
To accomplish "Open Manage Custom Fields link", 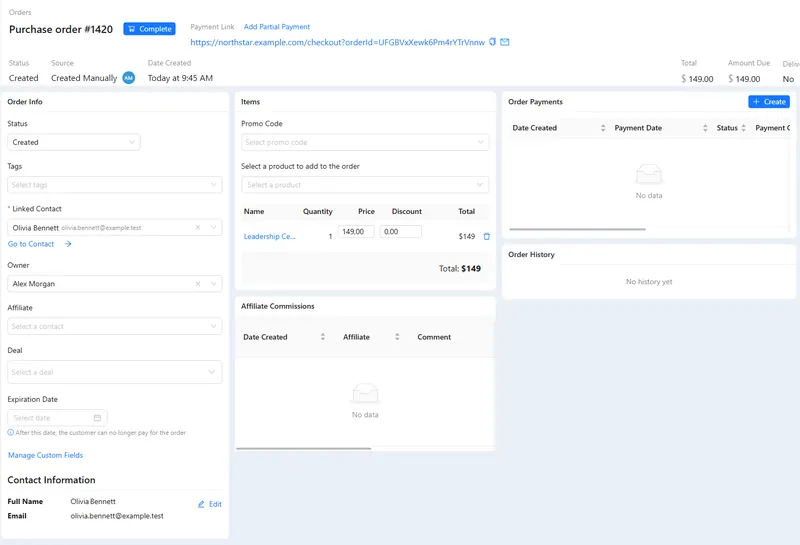I will pyautogui.click(x=45, y=455).
